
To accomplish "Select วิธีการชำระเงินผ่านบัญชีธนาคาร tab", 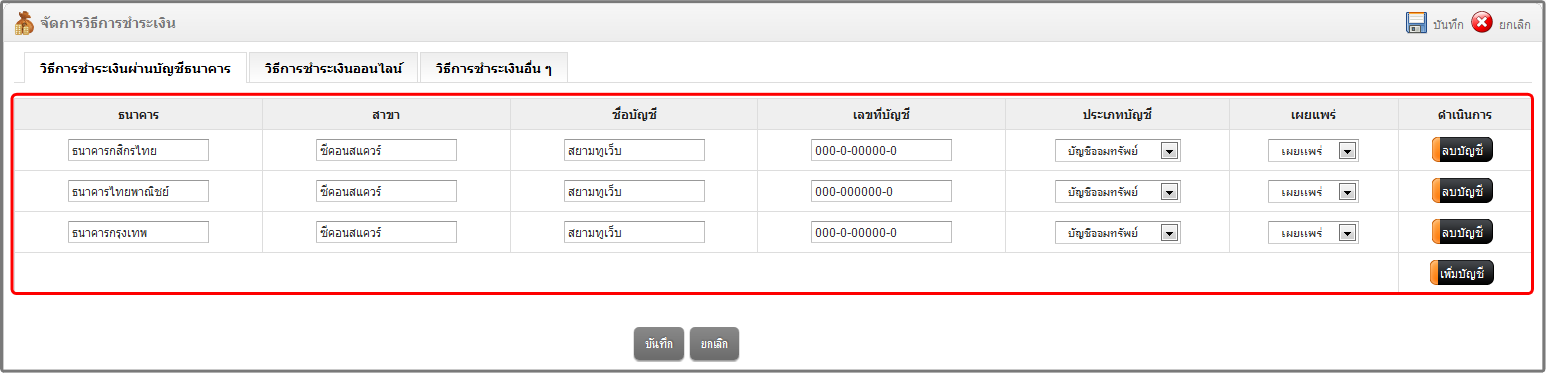I will click(135, 68).
